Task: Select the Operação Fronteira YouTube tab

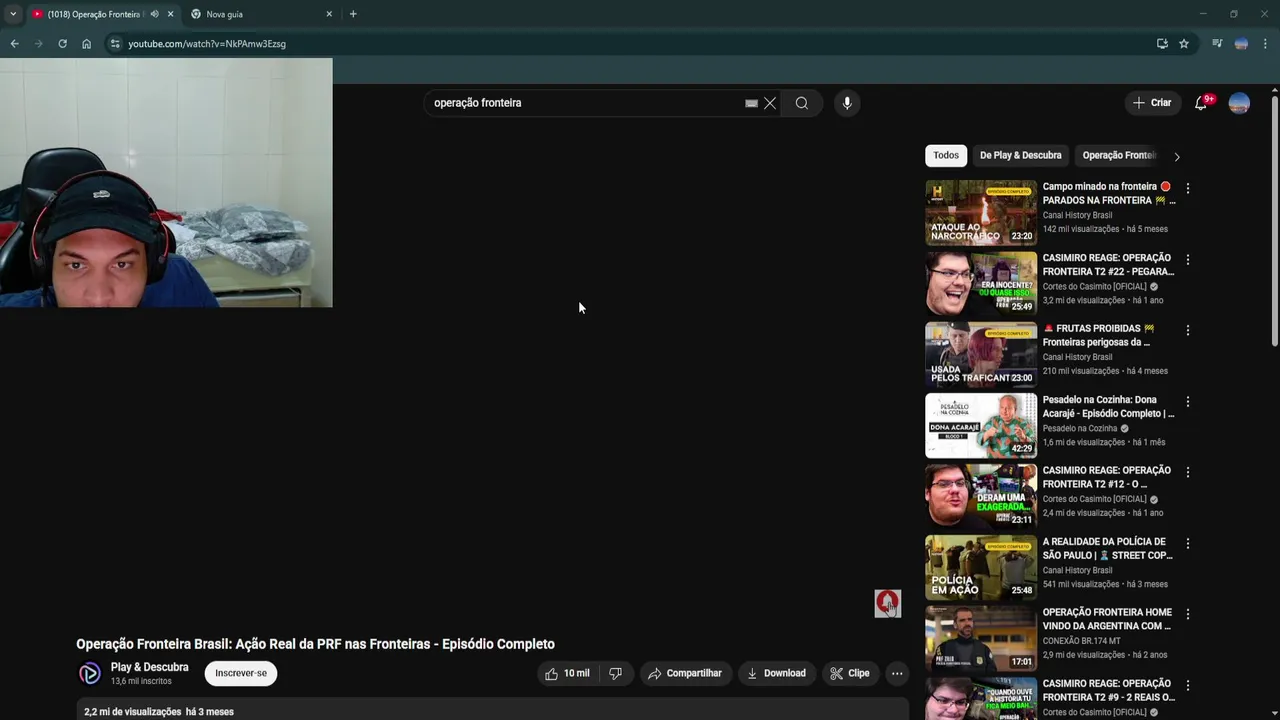Action: [95, 14]
